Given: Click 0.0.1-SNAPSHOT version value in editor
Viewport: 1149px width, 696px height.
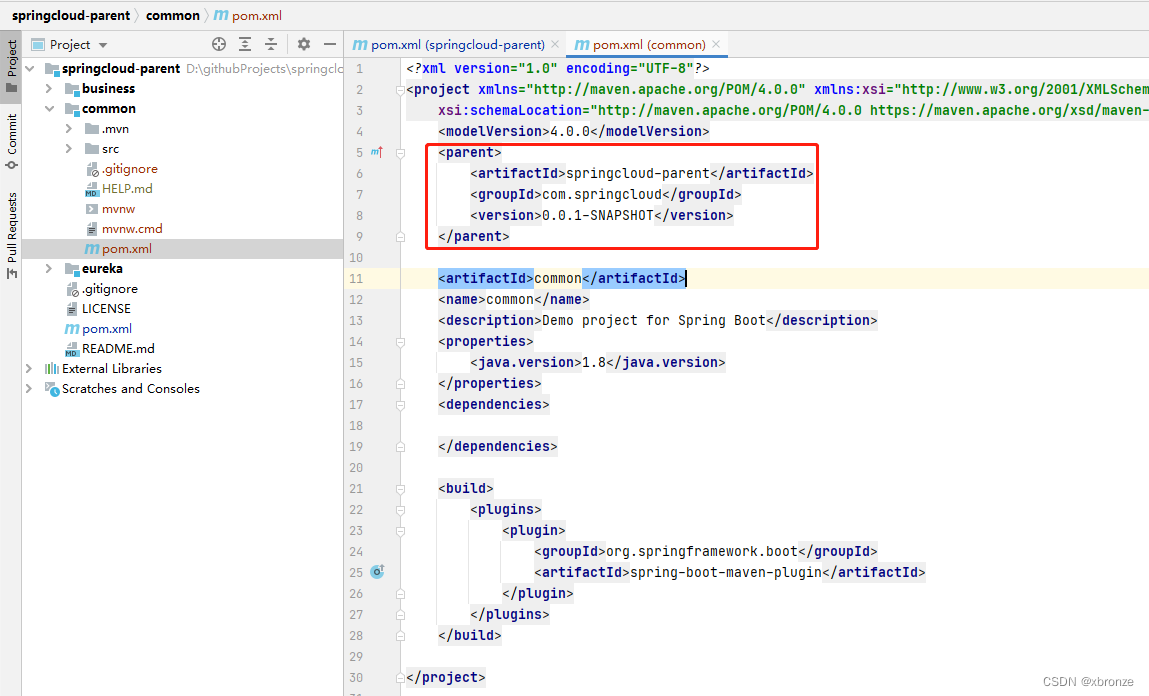Looking at the screenshot, I should pos(597,215).
